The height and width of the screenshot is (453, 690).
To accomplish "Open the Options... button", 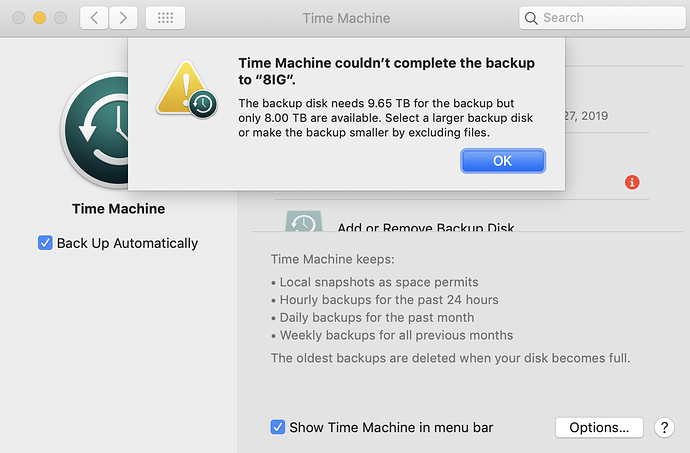I will point(599,427).
